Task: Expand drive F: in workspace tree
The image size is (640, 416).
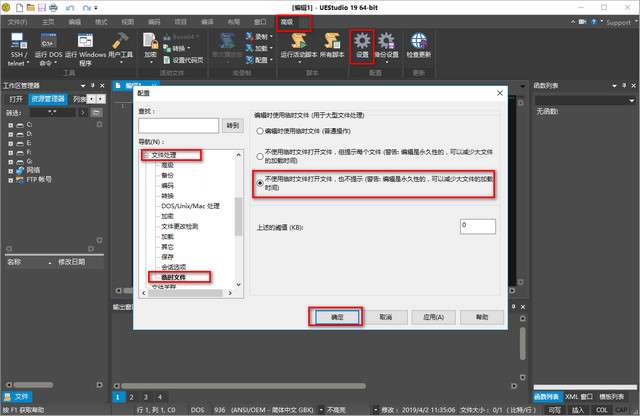Action: pos(11,153)
